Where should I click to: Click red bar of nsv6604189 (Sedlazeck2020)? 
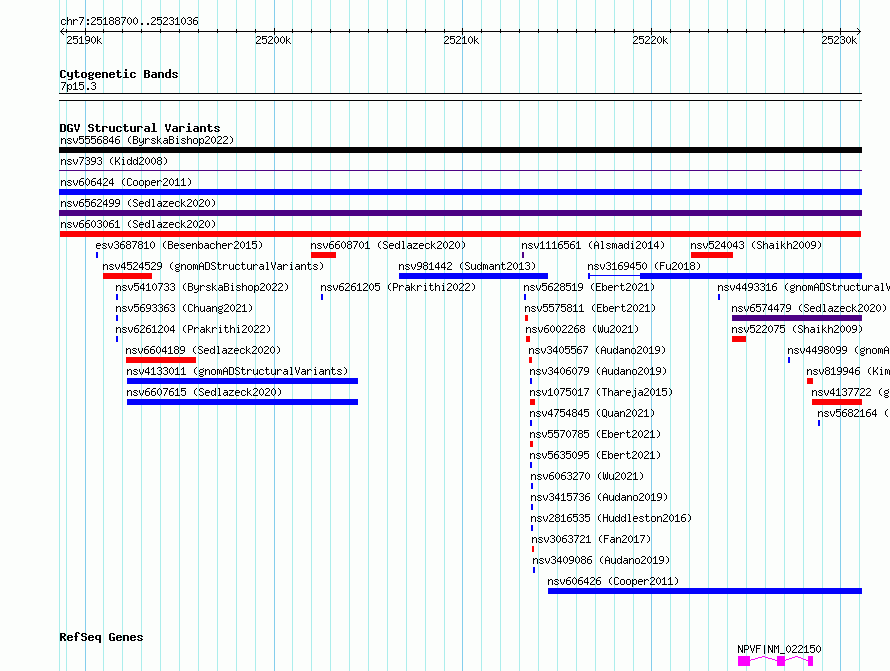161,360
